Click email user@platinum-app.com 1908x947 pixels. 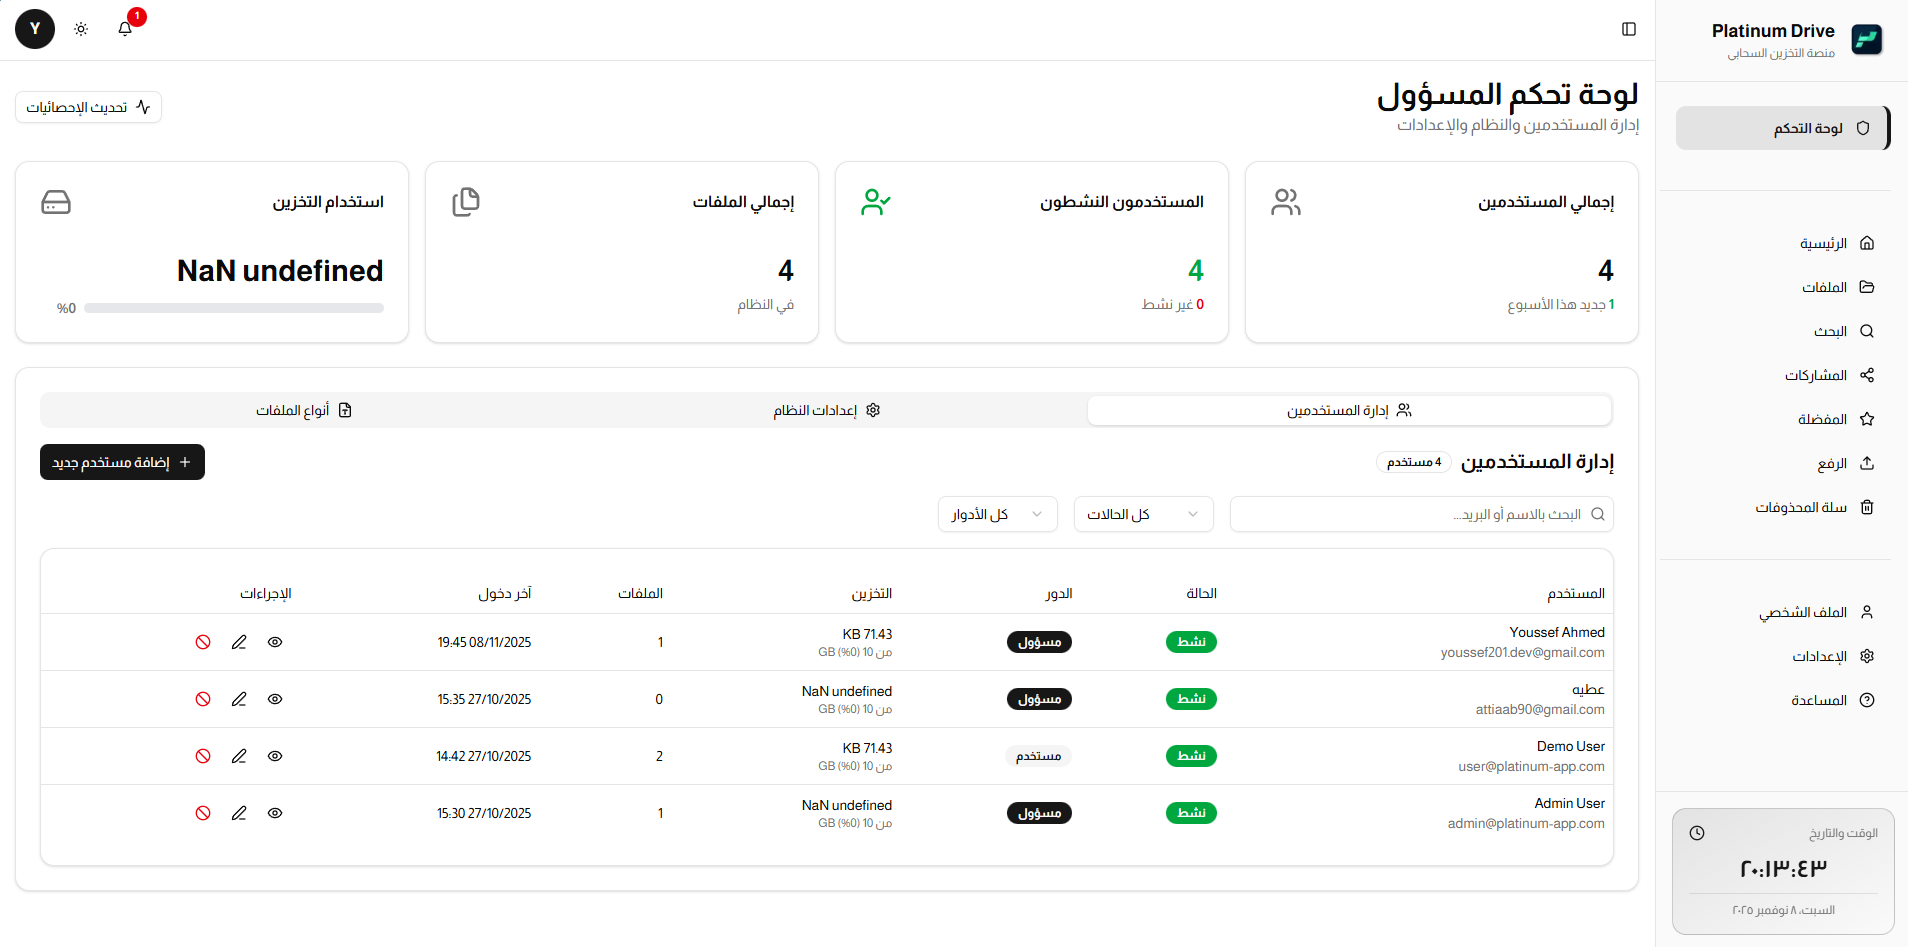click(x=1531, y=766)
